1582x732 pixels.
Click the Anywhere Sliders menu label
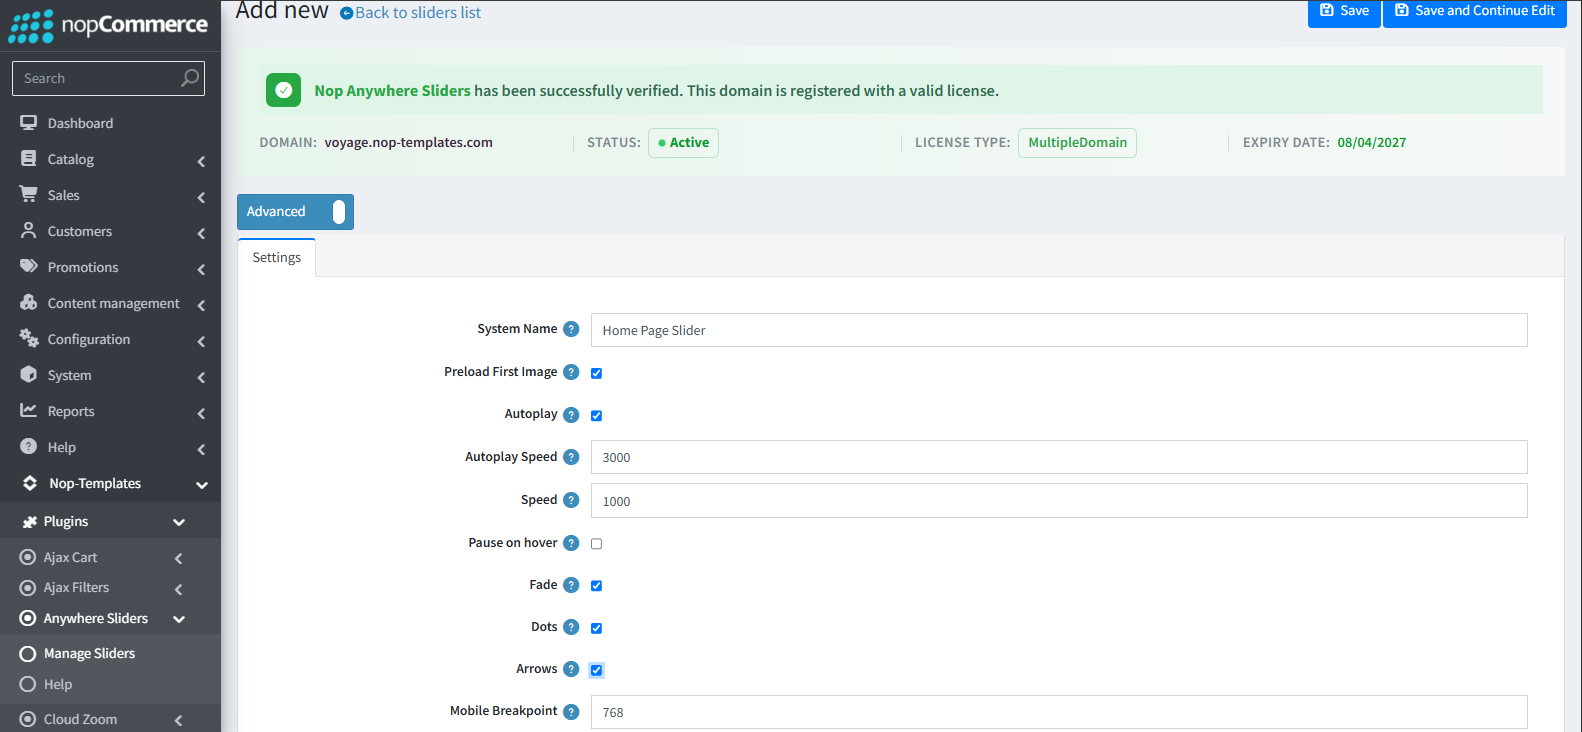tap(96, 619)
